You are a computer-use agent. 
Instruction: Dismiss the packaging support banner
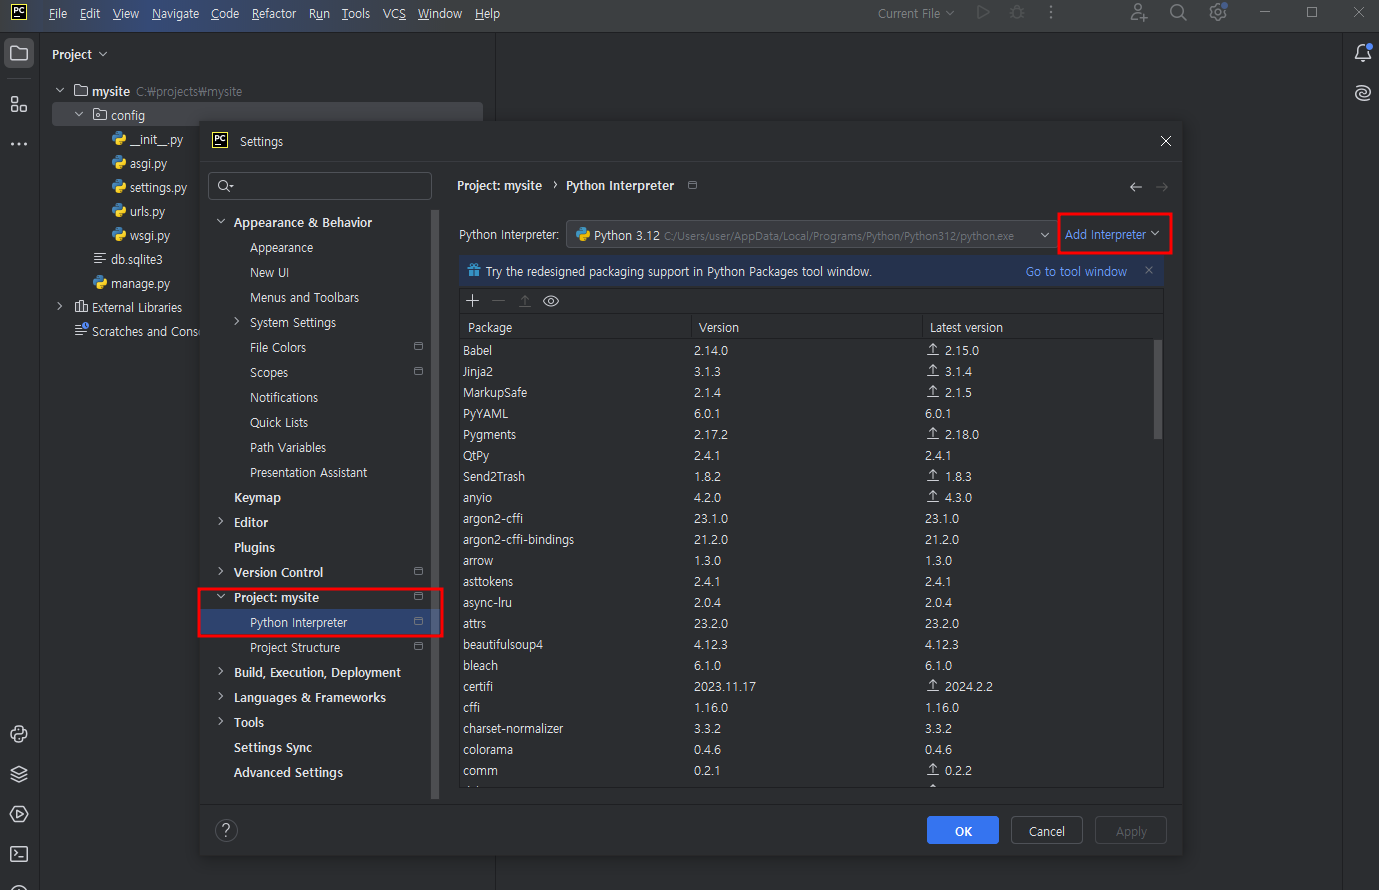pos(1149,271)
